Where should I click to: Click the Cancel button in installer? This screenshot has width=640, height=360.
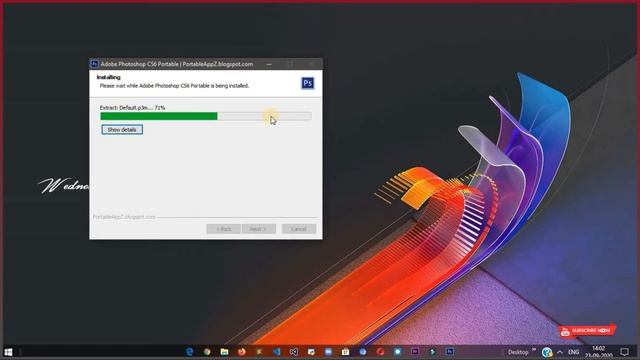[299, 229]
